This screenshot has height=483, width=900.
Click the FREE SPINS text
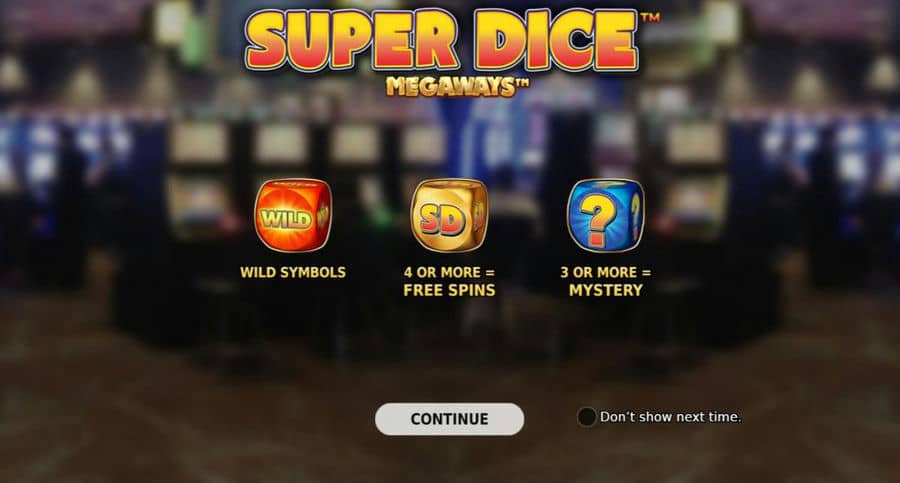point(449,291)
